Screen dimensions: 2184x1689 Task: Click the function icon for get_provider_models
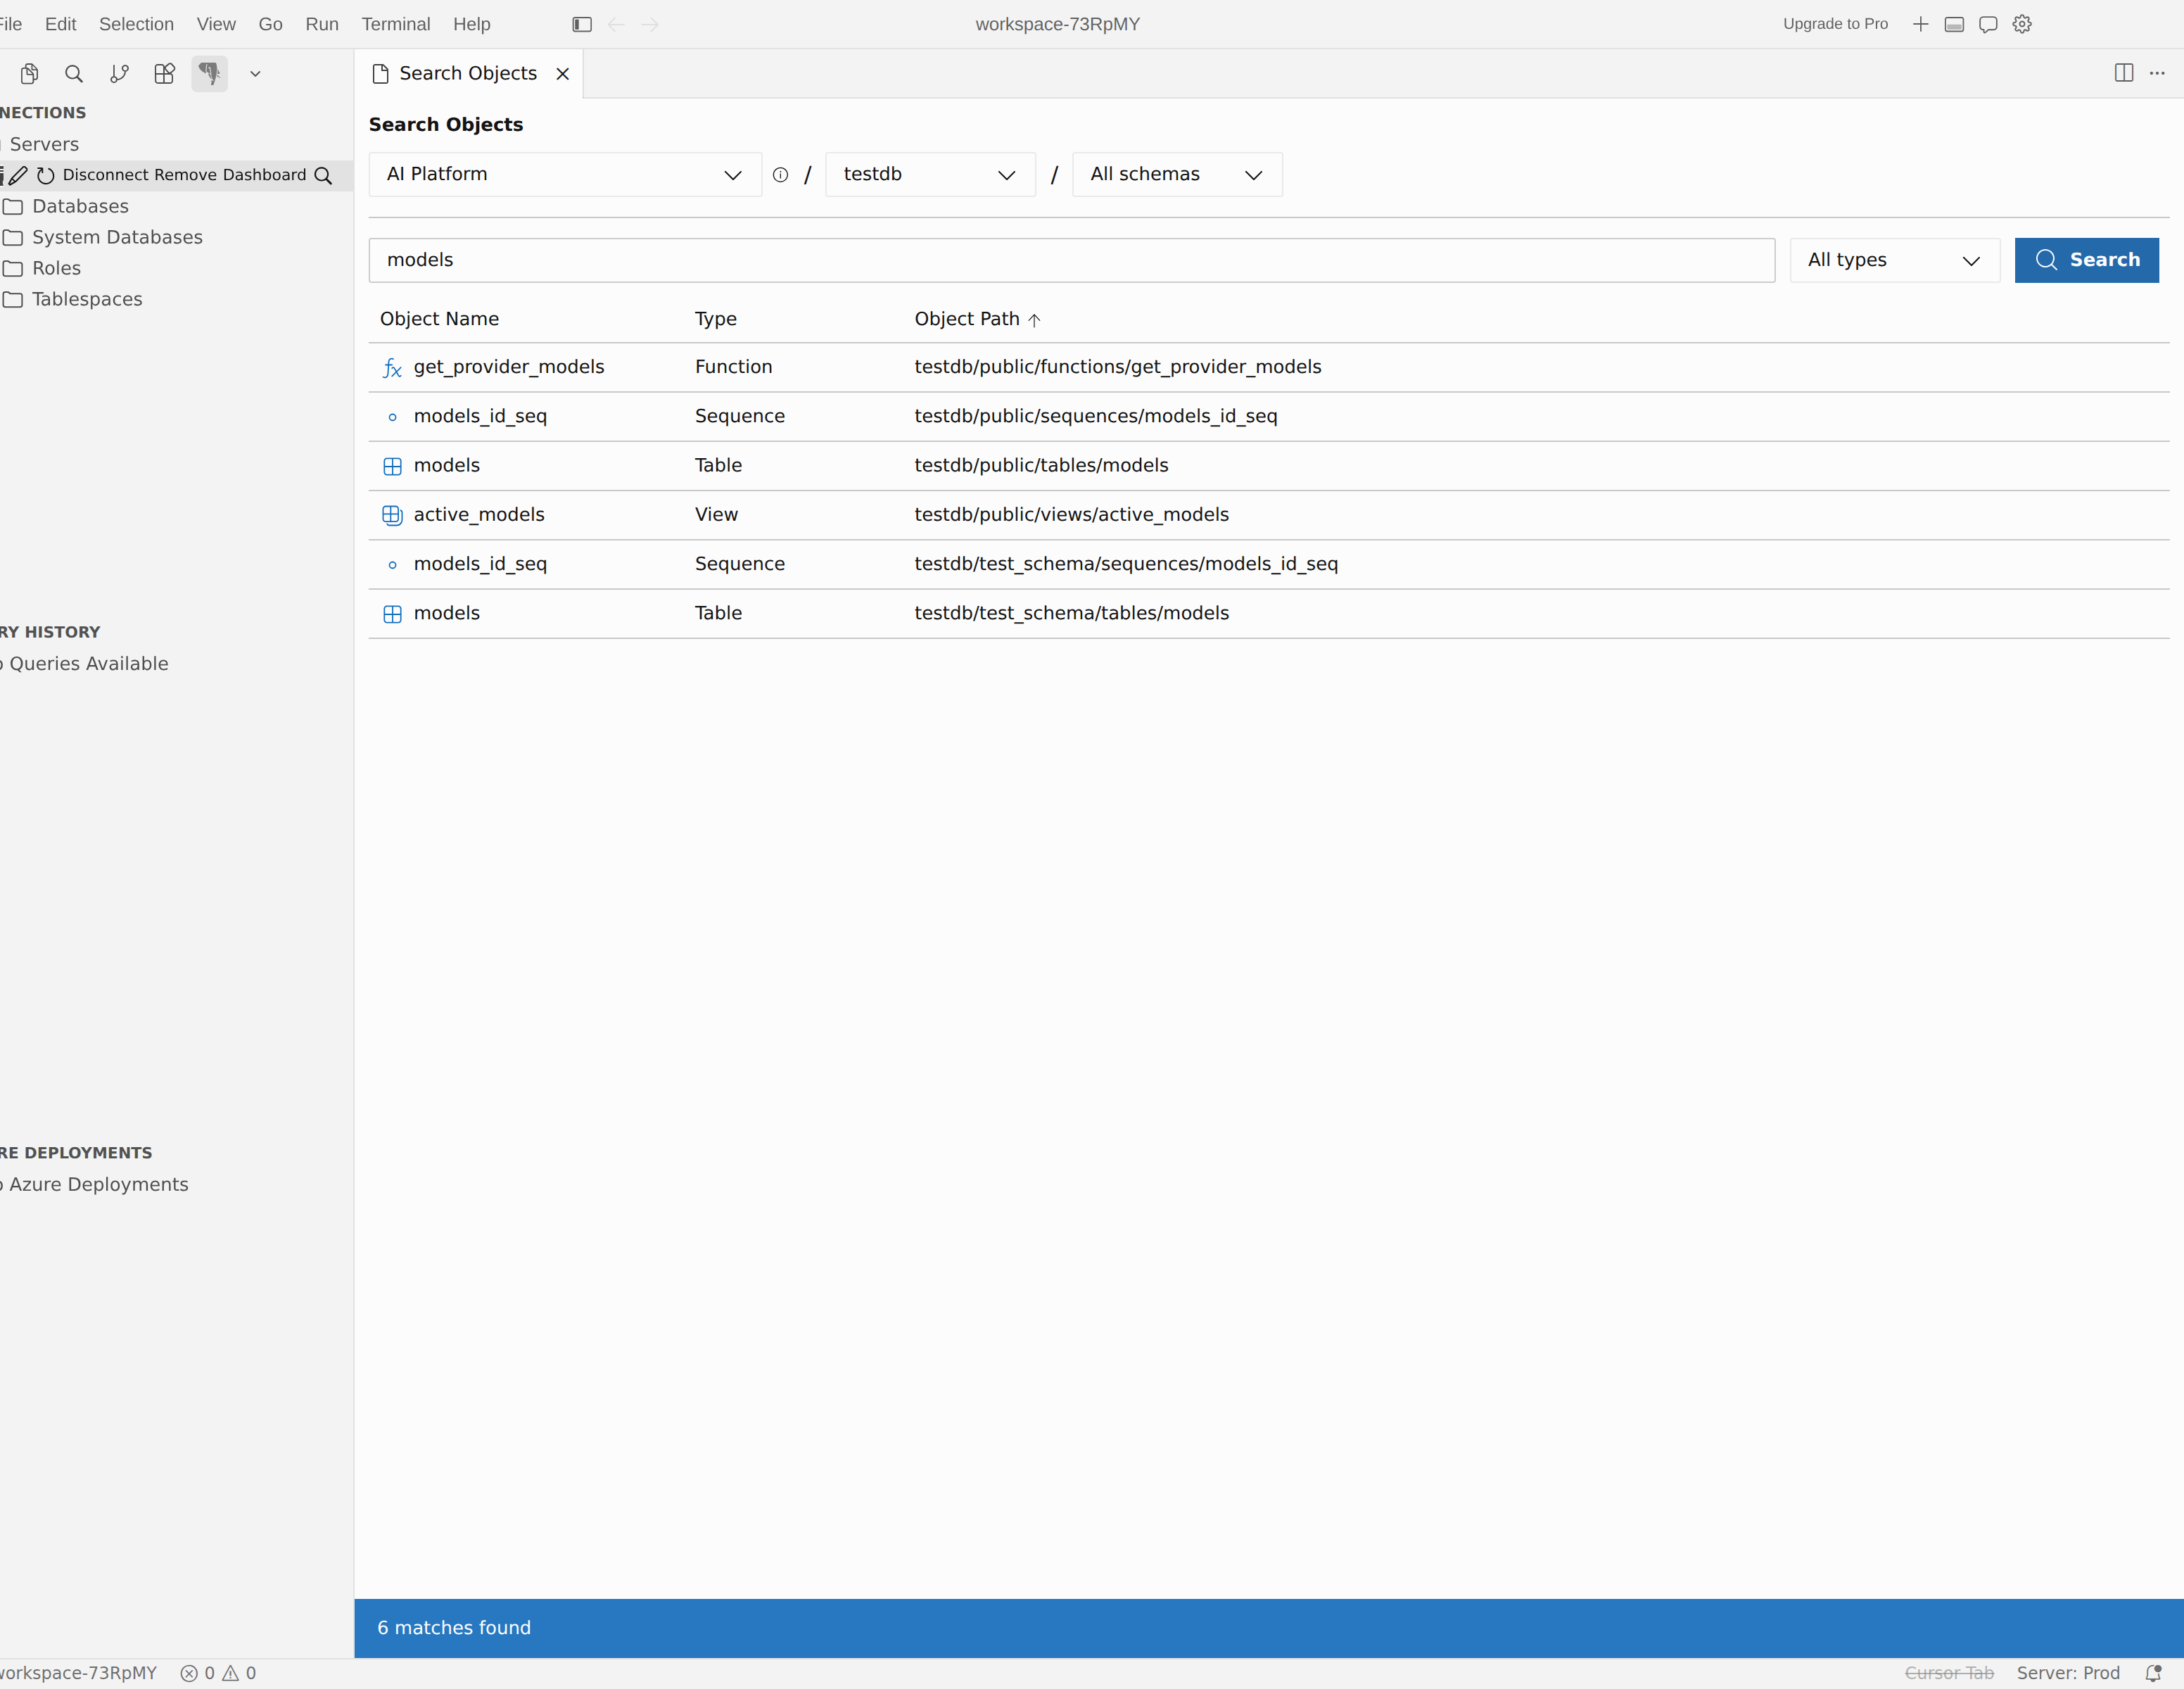[x=392, y=368]
